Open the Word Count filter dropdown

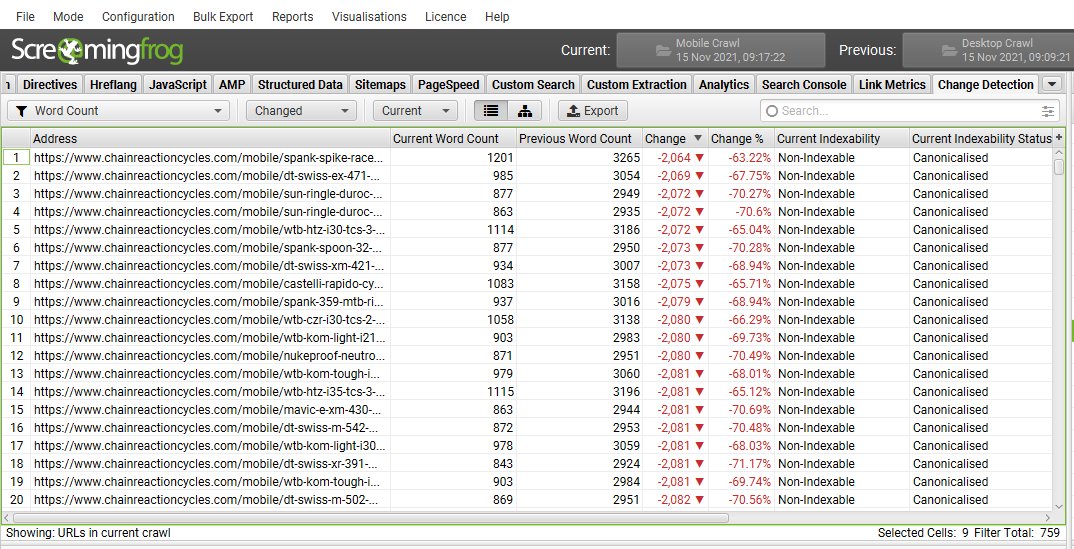[118, 110]
